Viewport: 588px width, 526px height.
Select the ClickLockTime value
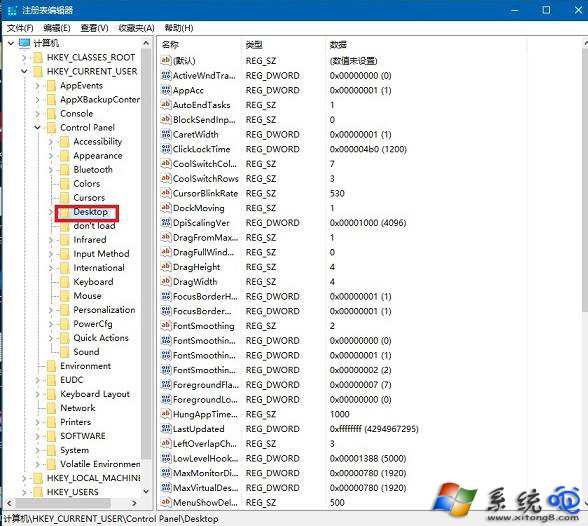coord(202,149)
